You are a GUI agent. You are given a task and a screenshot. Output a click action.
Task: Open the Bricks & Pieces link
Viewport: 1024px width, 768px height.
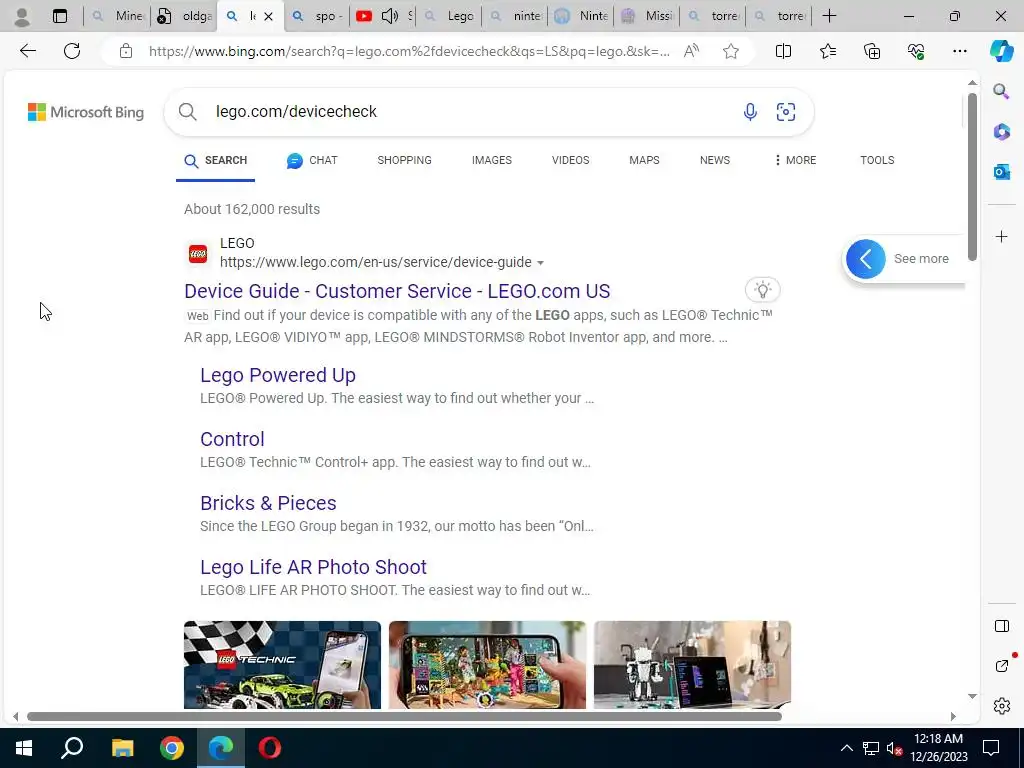[x=268, y=504]
